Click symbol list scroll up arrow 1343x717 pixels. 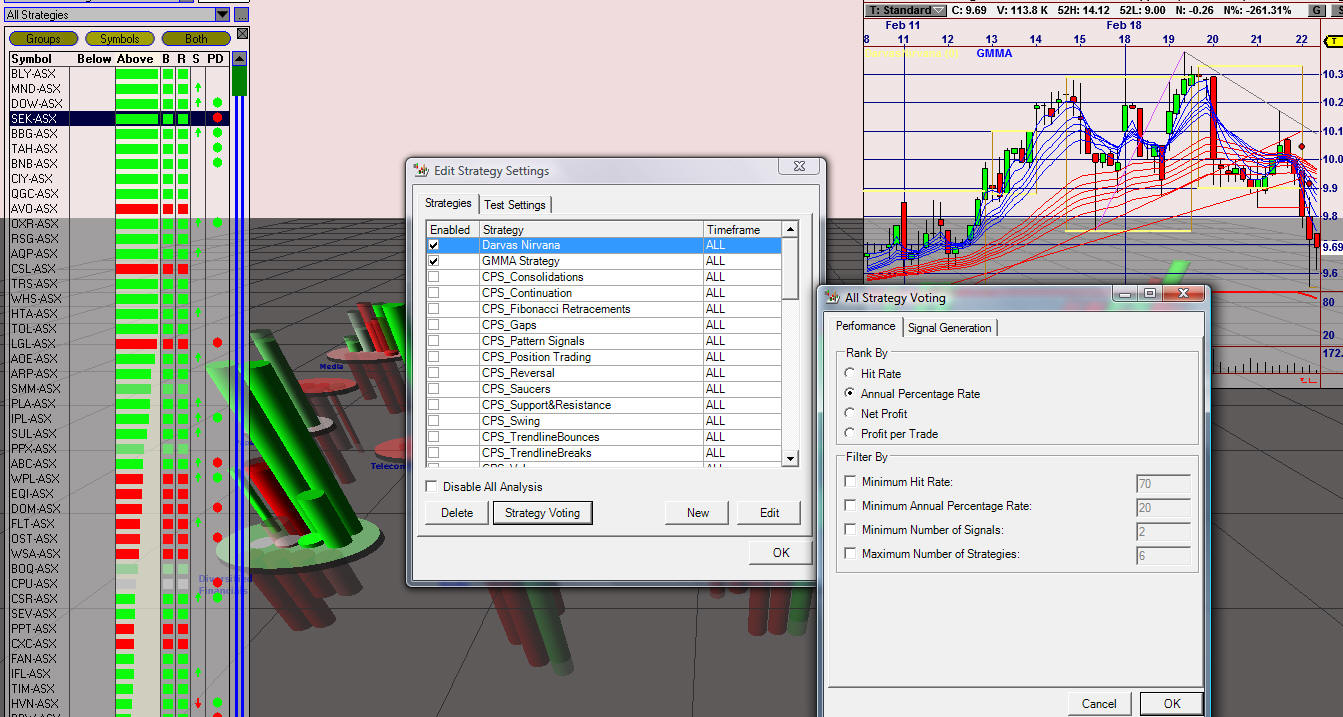(239, 59)
